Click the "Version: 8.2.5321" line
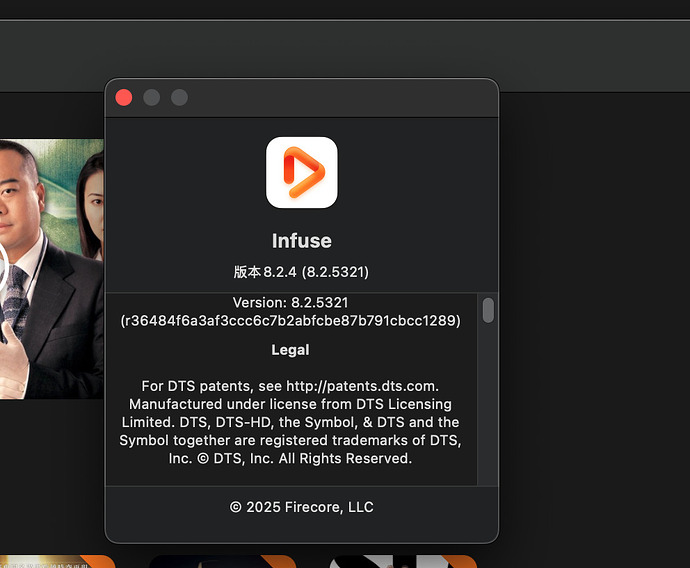The image size is (690, 568). [290, 303]
